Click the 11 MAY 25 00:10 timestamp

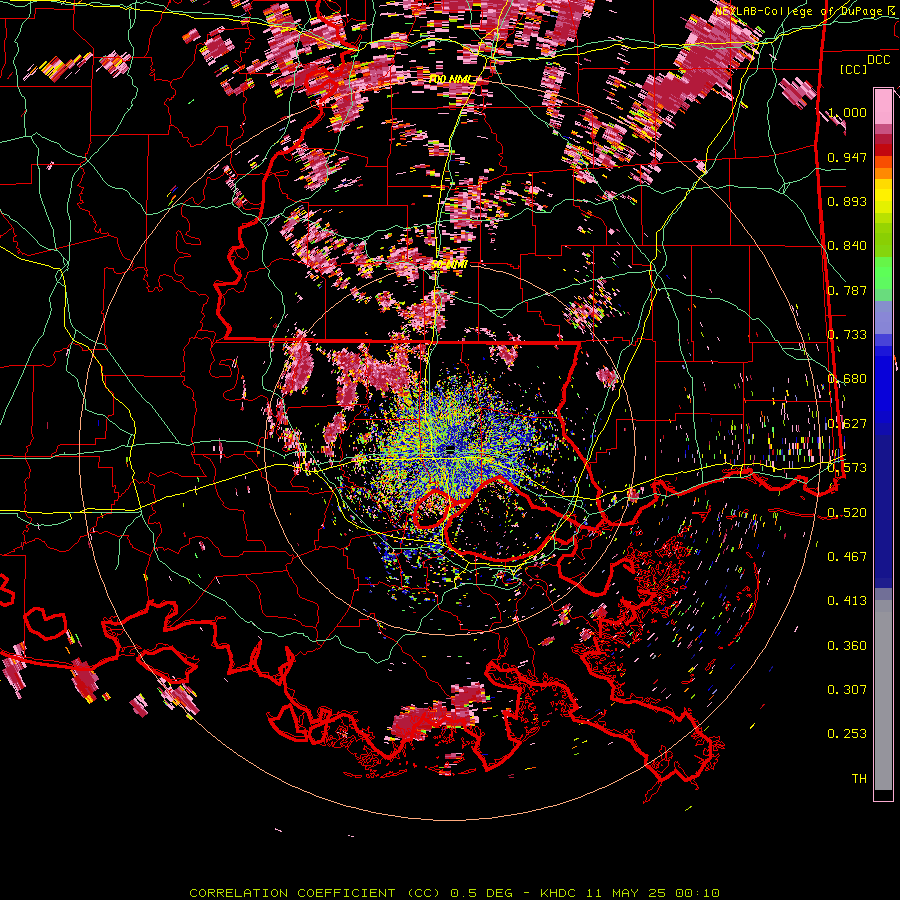655,893
